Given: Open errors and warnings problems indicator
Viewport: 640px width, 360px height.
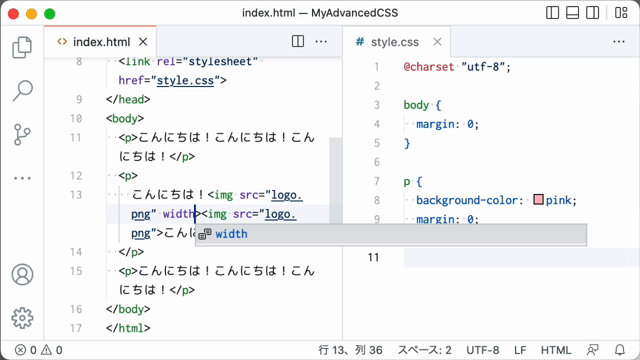Looking at the screenshot, I should pyautogui.click(x=38, y=350).
